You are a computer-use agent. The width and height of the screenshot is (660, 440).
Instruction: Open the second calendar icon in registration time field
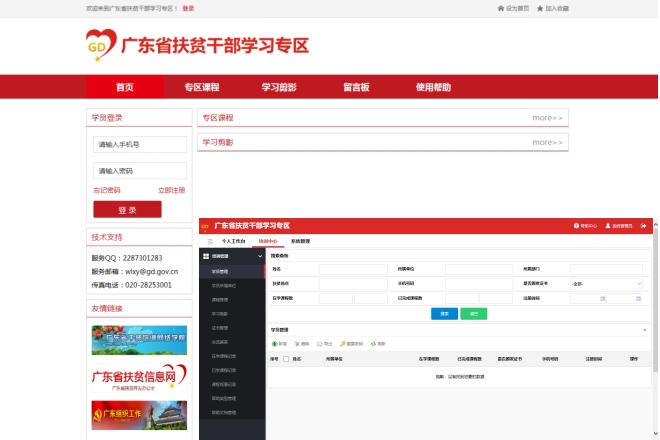638,299
